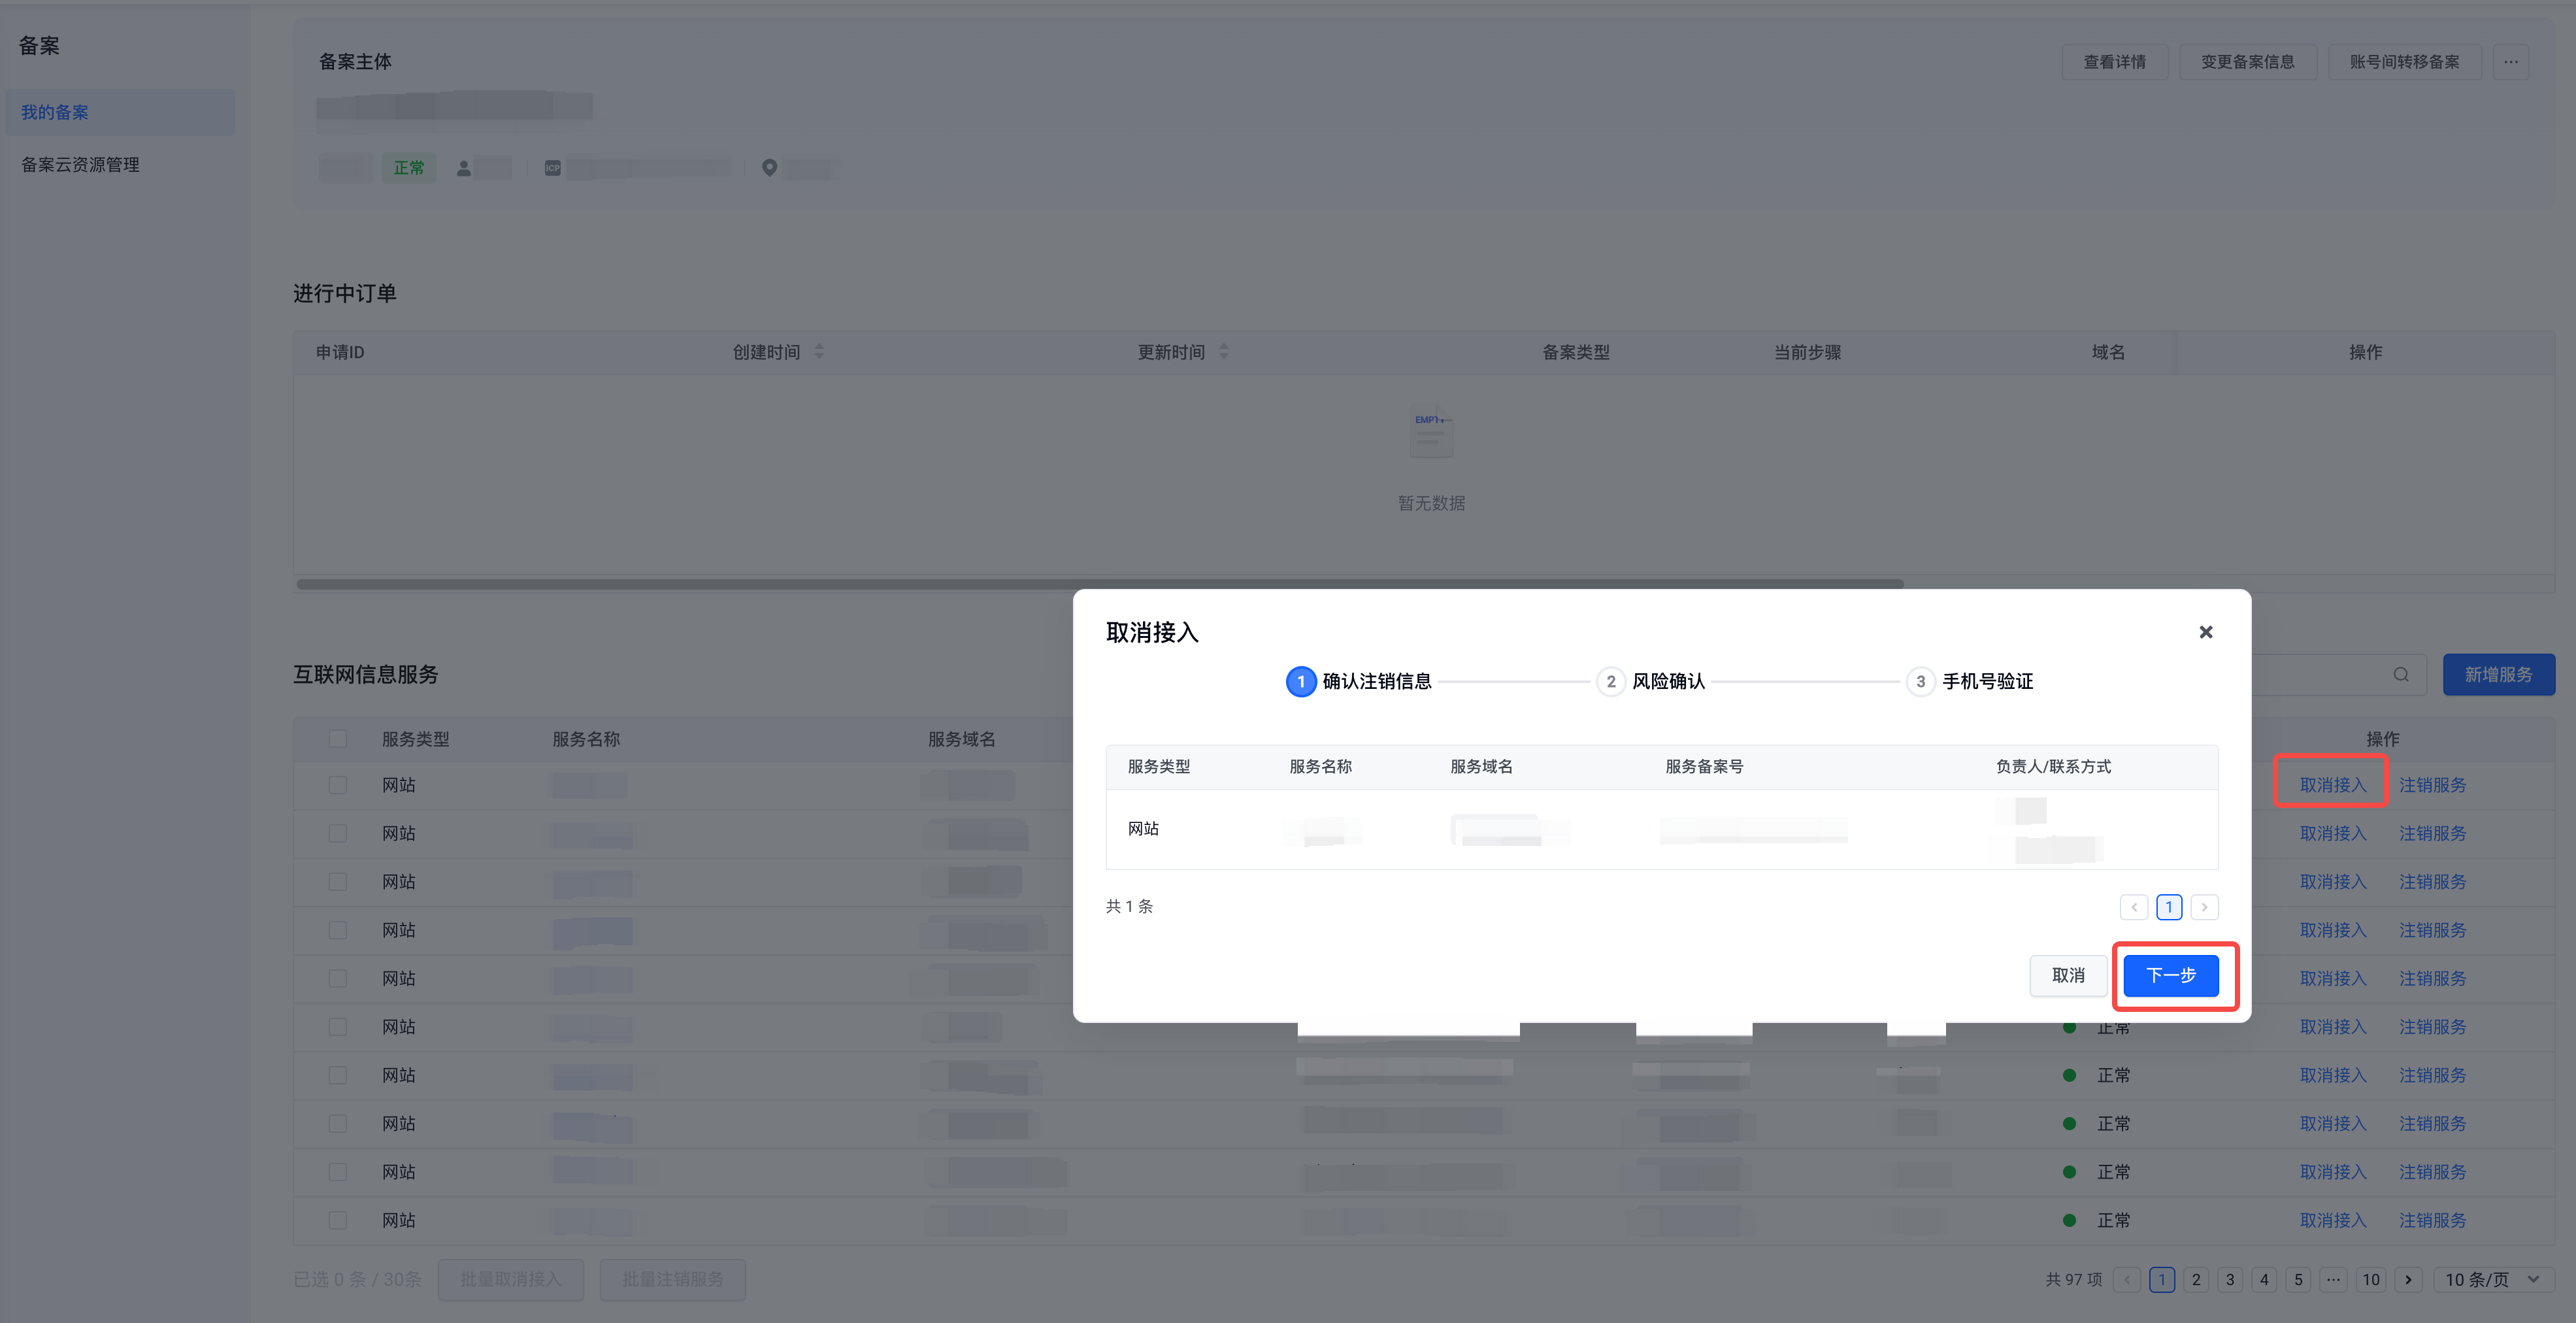Click the search magnifier icon
Image resolution: width=2576 pixels, height=1323 pixels.
2400,675
